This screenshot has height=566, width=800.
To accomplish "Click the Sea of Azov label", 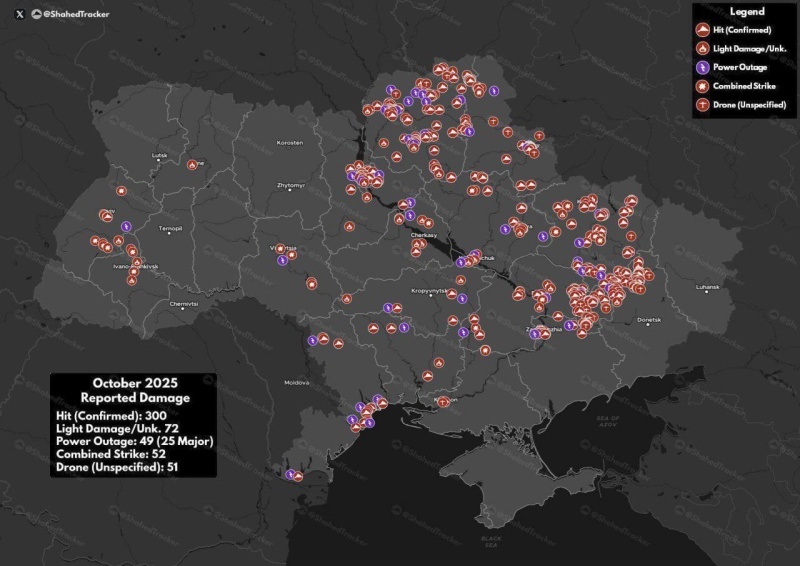I will (608, 421).
